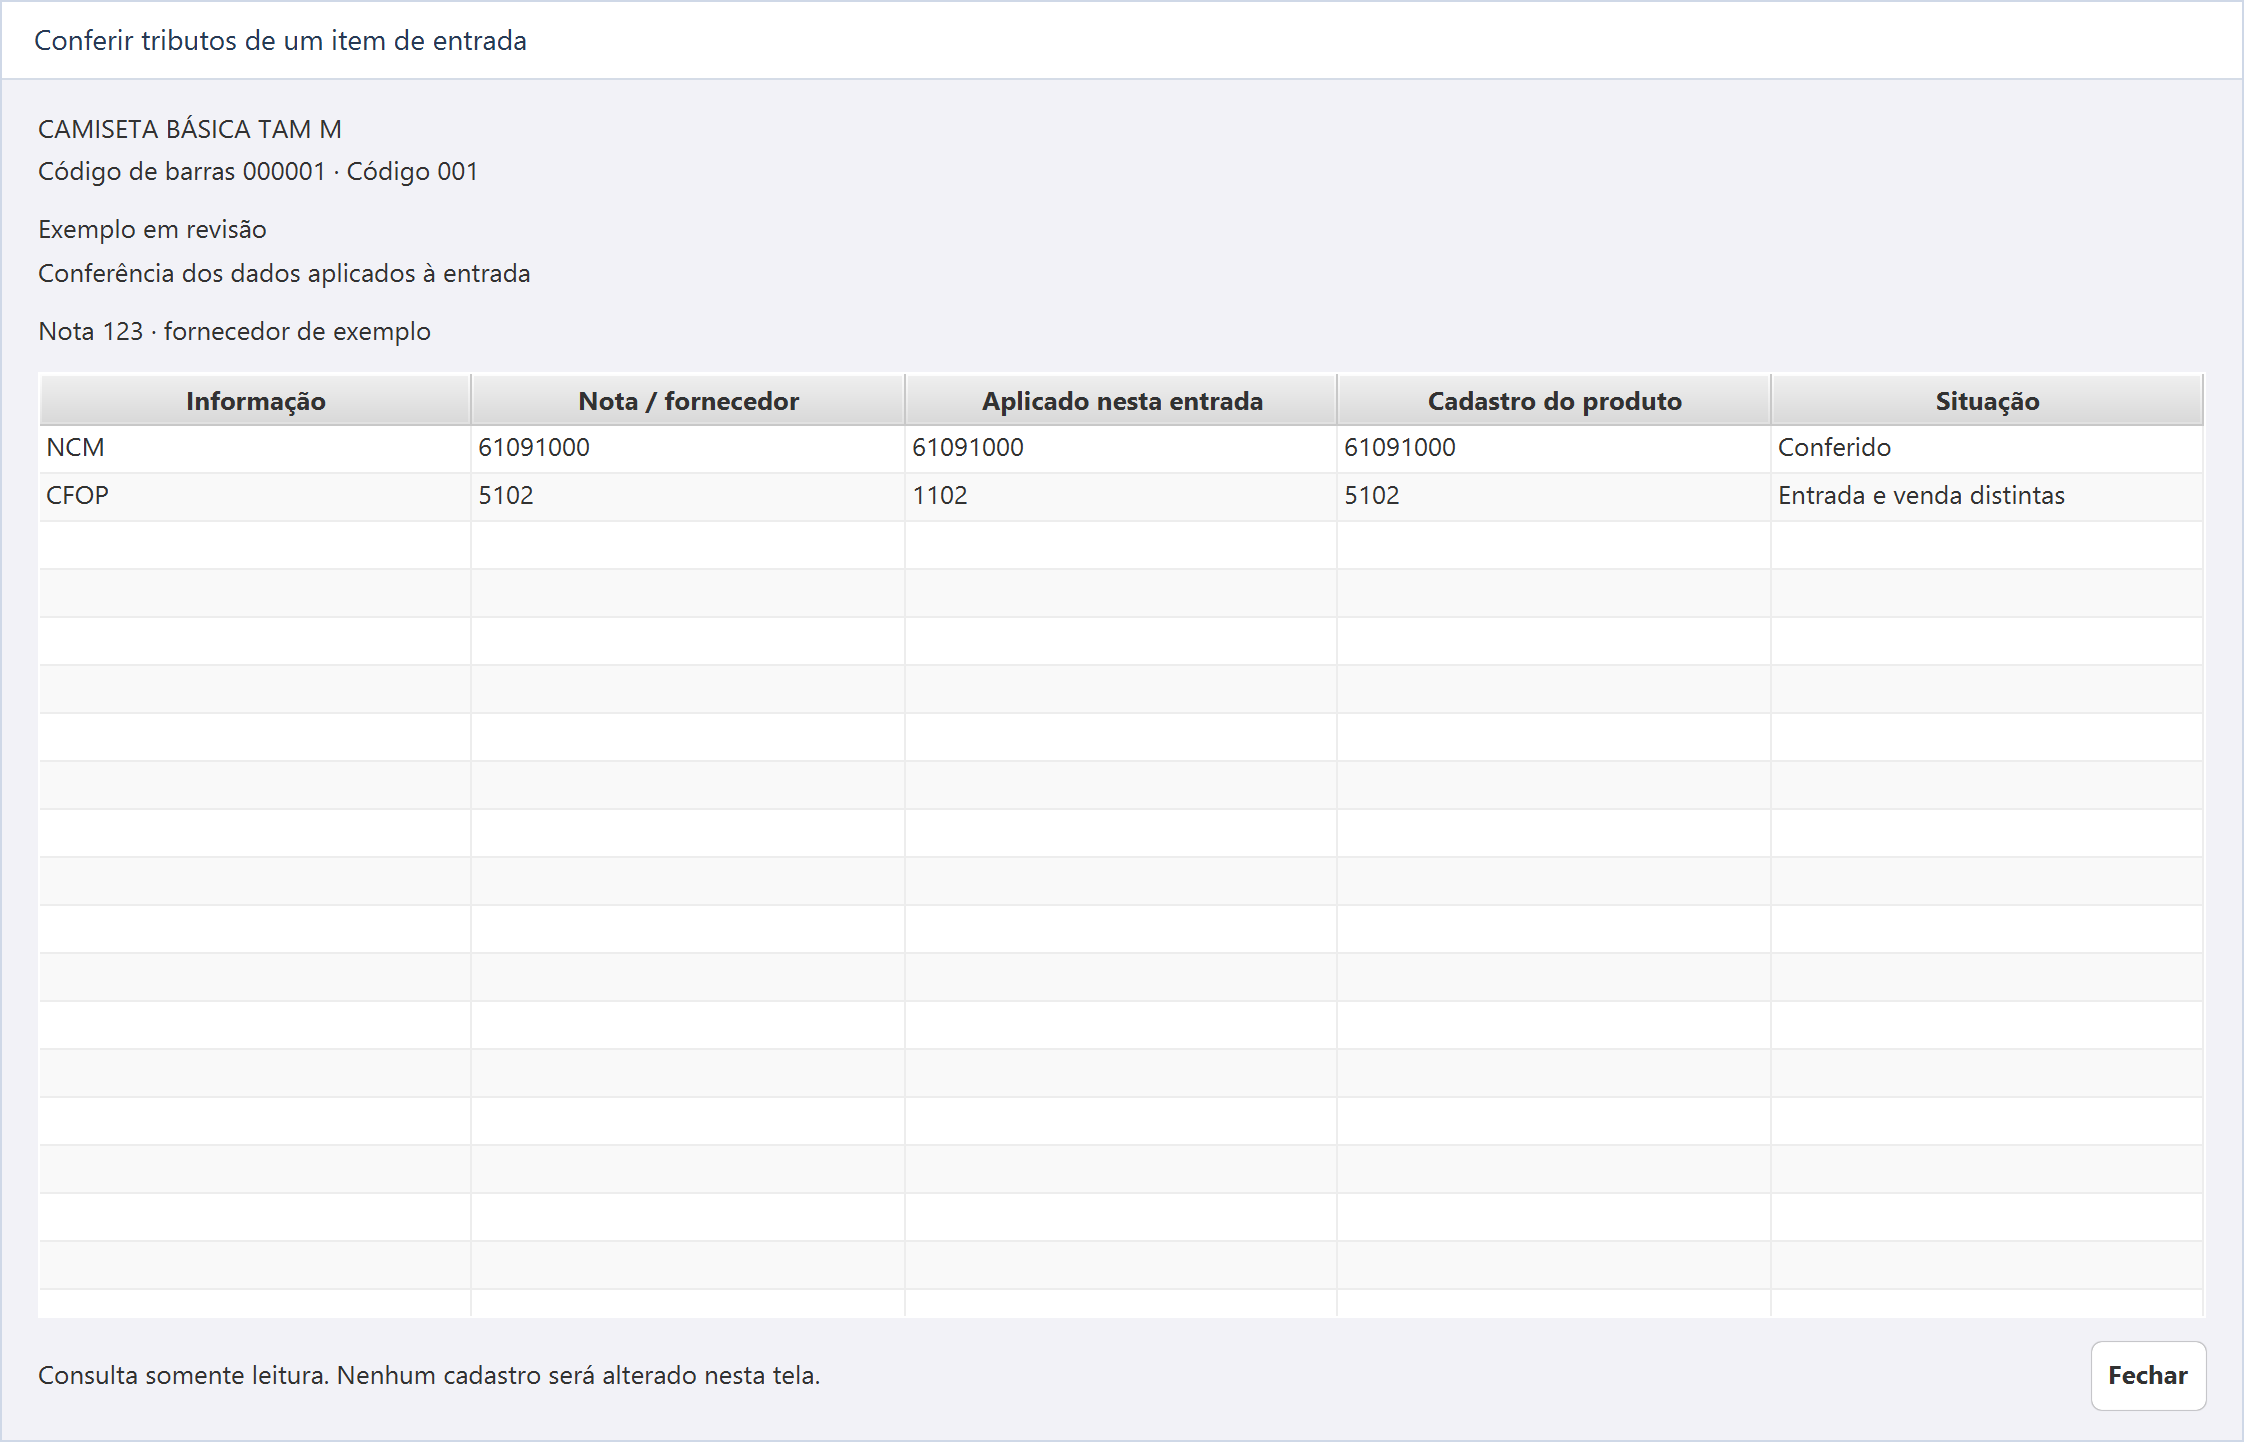
Task: Sort by Informação column header
Action: (255, 400)
